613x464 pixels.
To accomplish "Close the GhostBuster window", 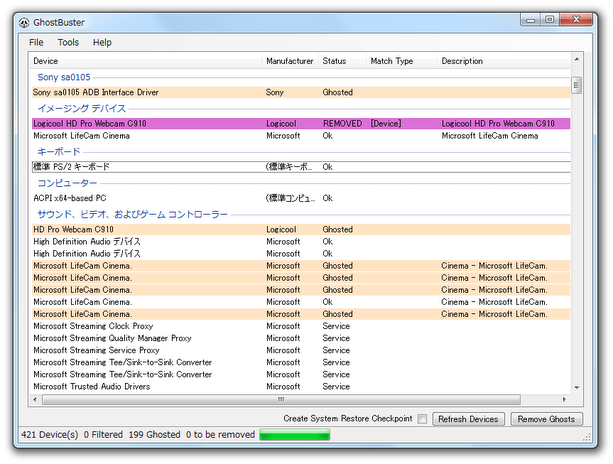I will point(576,20).
